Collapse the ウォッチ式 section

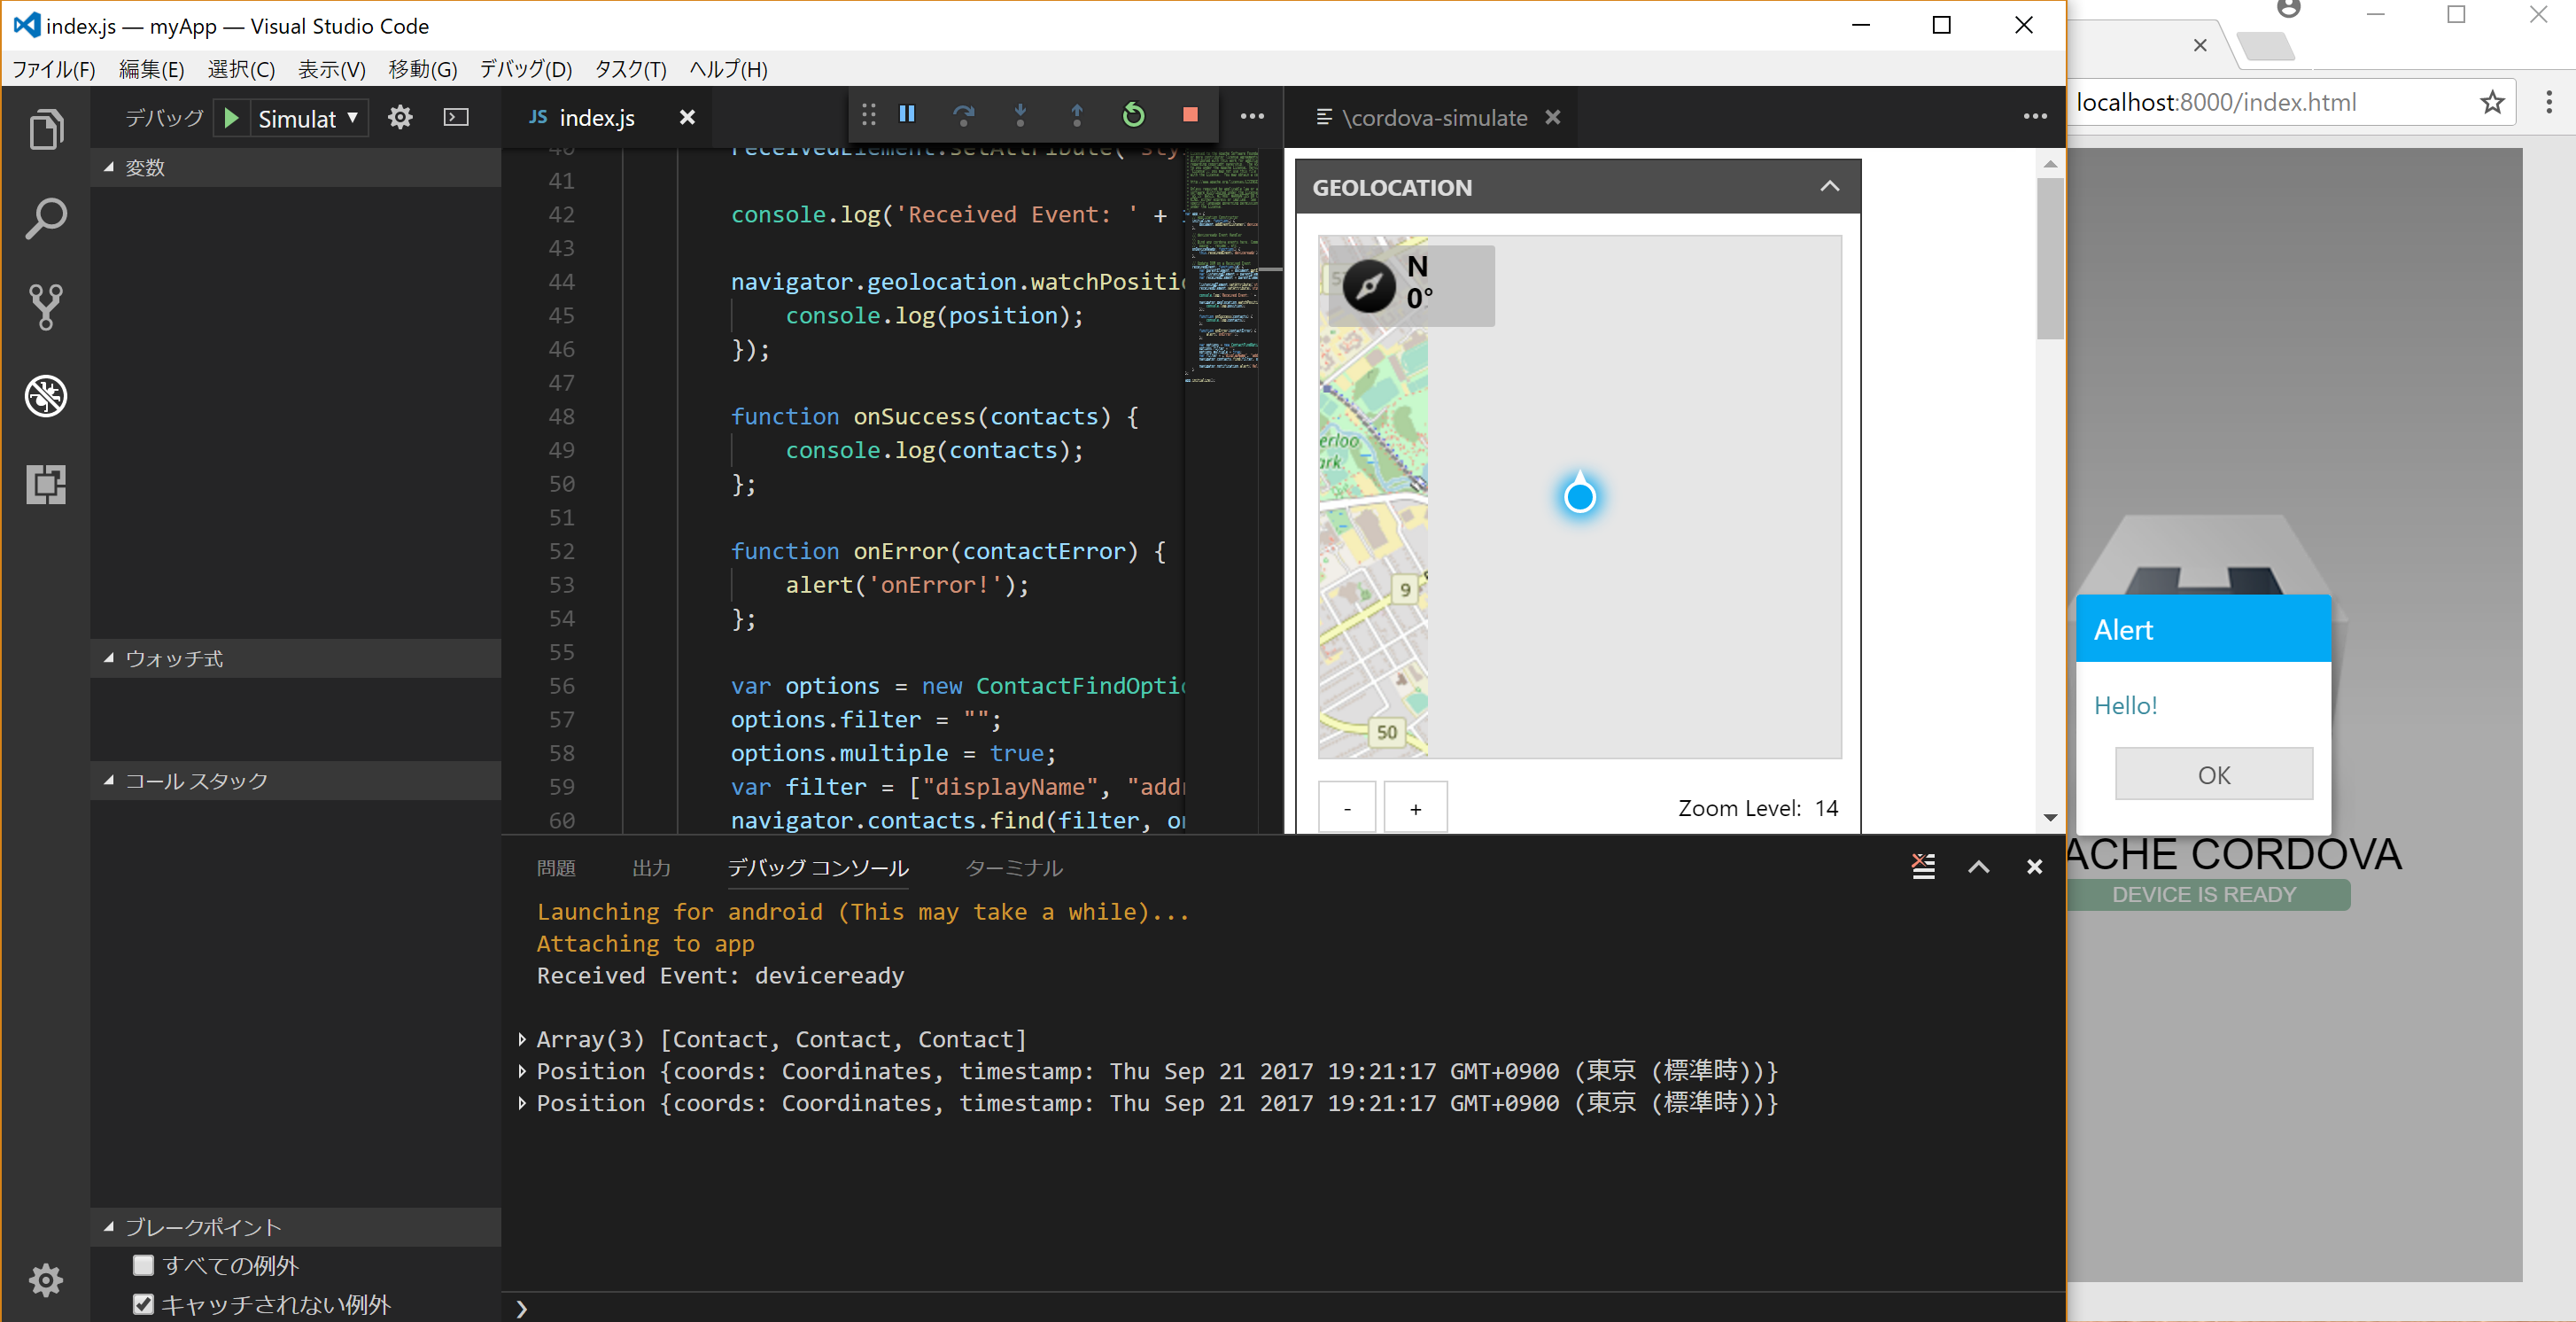[108, 658]
